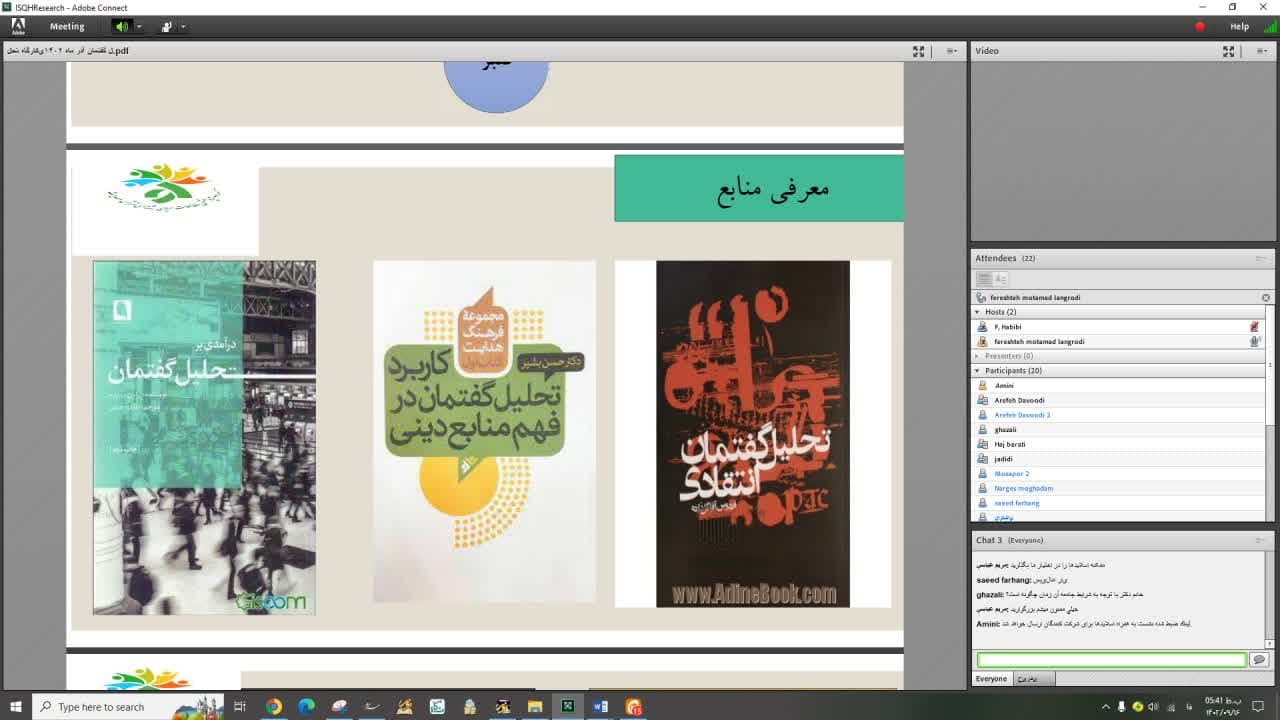Show hidden system tray icons

(x=1105, y=706)
